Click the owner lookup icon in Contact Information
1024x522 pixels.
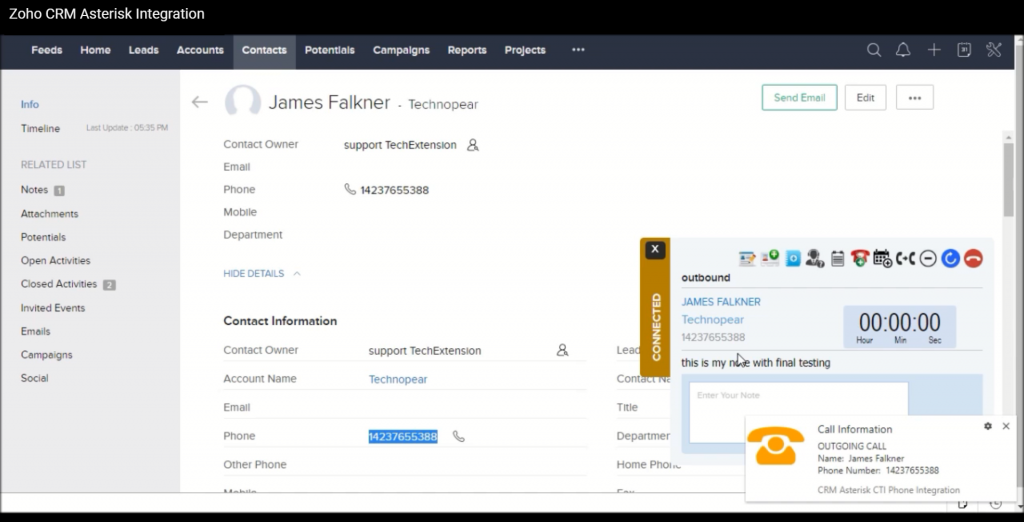(562, 351)
